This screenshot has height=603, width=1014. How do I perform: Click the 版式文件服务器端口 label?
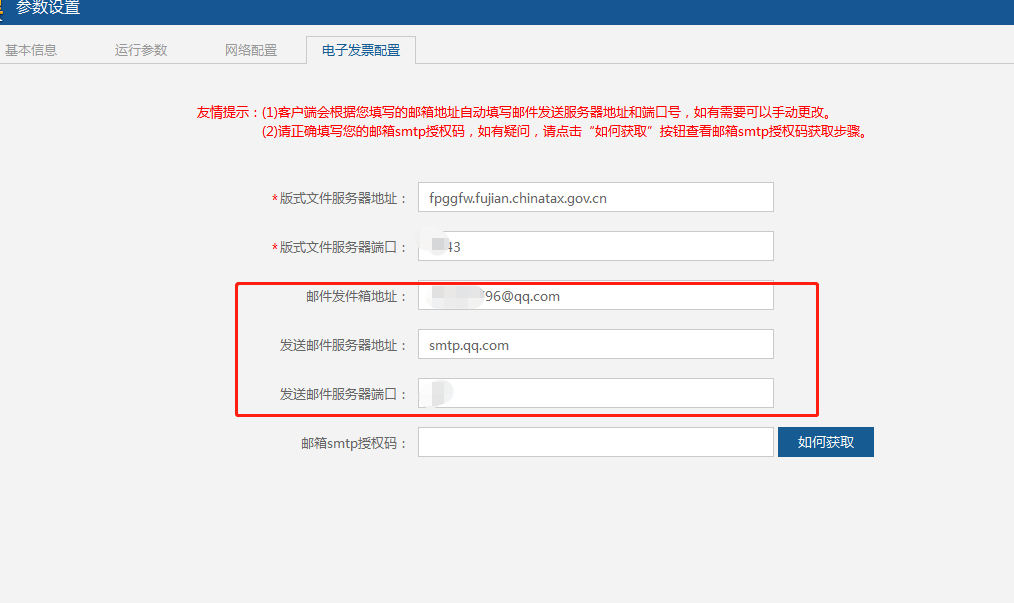[343, 248]
